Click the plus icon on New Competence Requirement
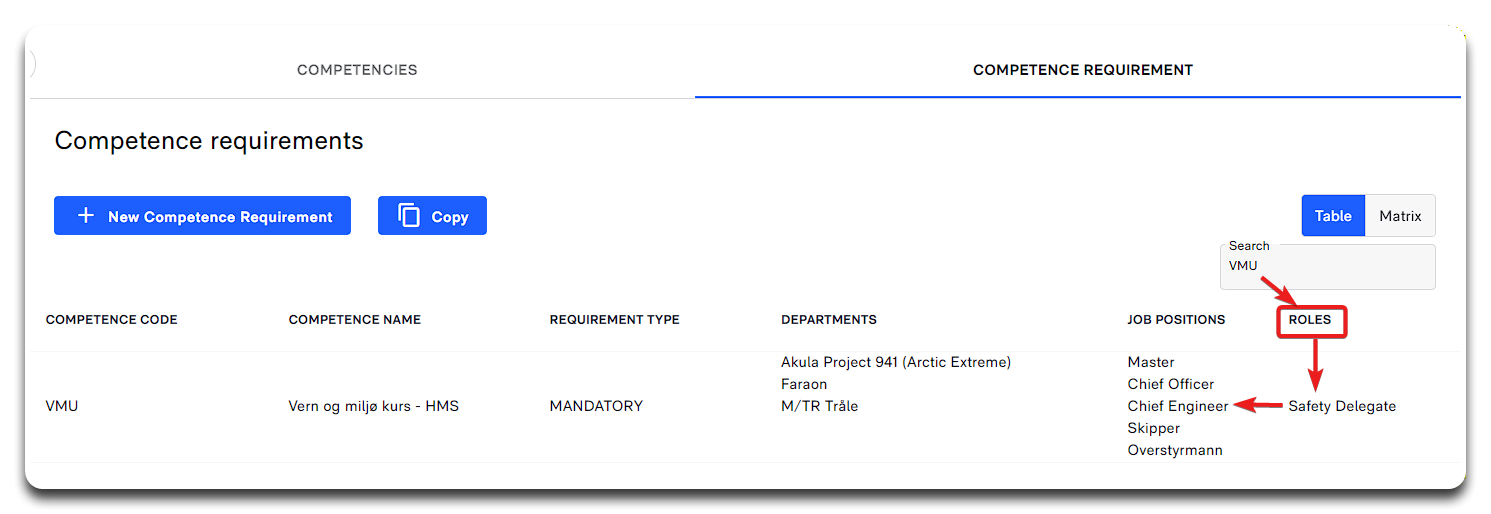This screenshot has width=1491, height=514. [x=86, y=216]
